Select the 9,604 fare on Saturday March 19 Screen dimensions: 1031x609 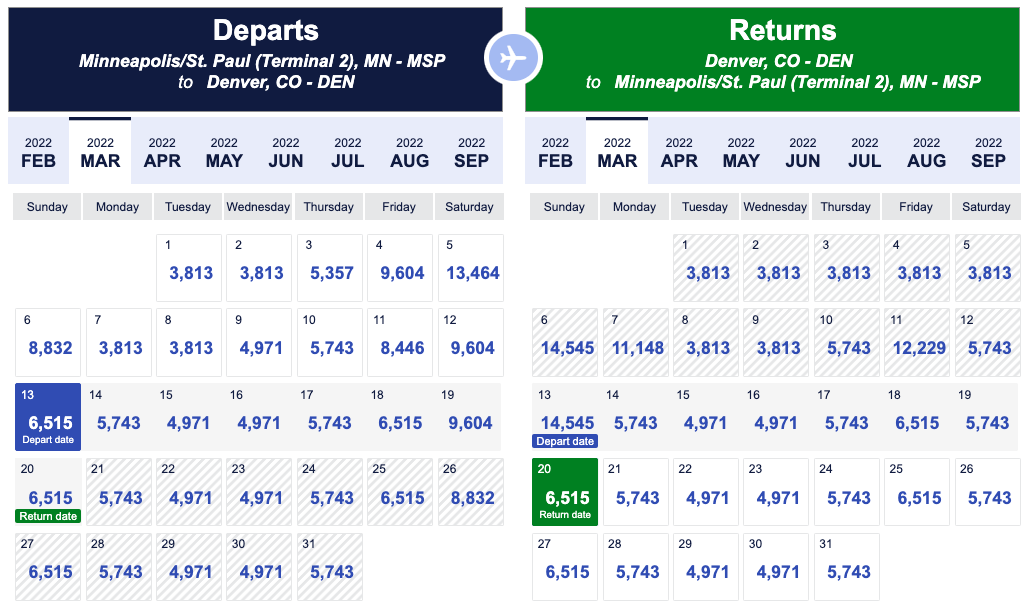click(470, 416)
